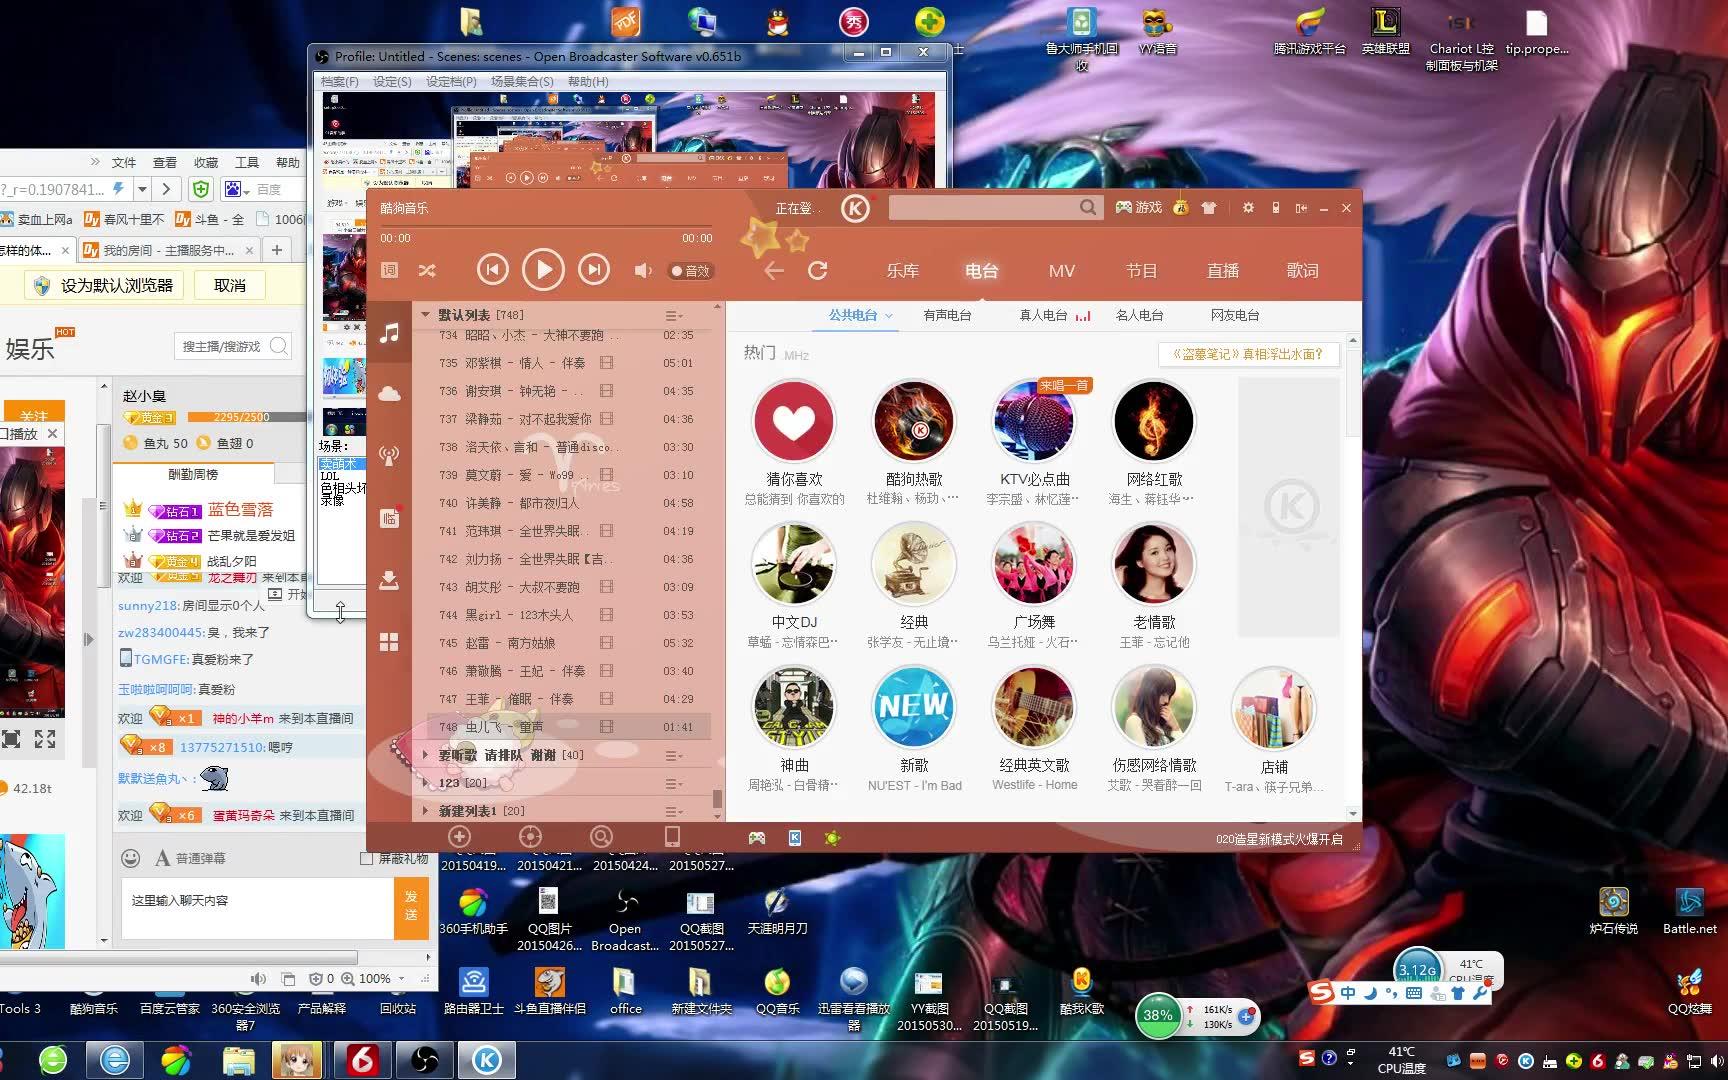The height and width of the screenshot is (1080, 1728).
Task: Mute the Kugou volume speaker icon
Action: coord(643,271)
